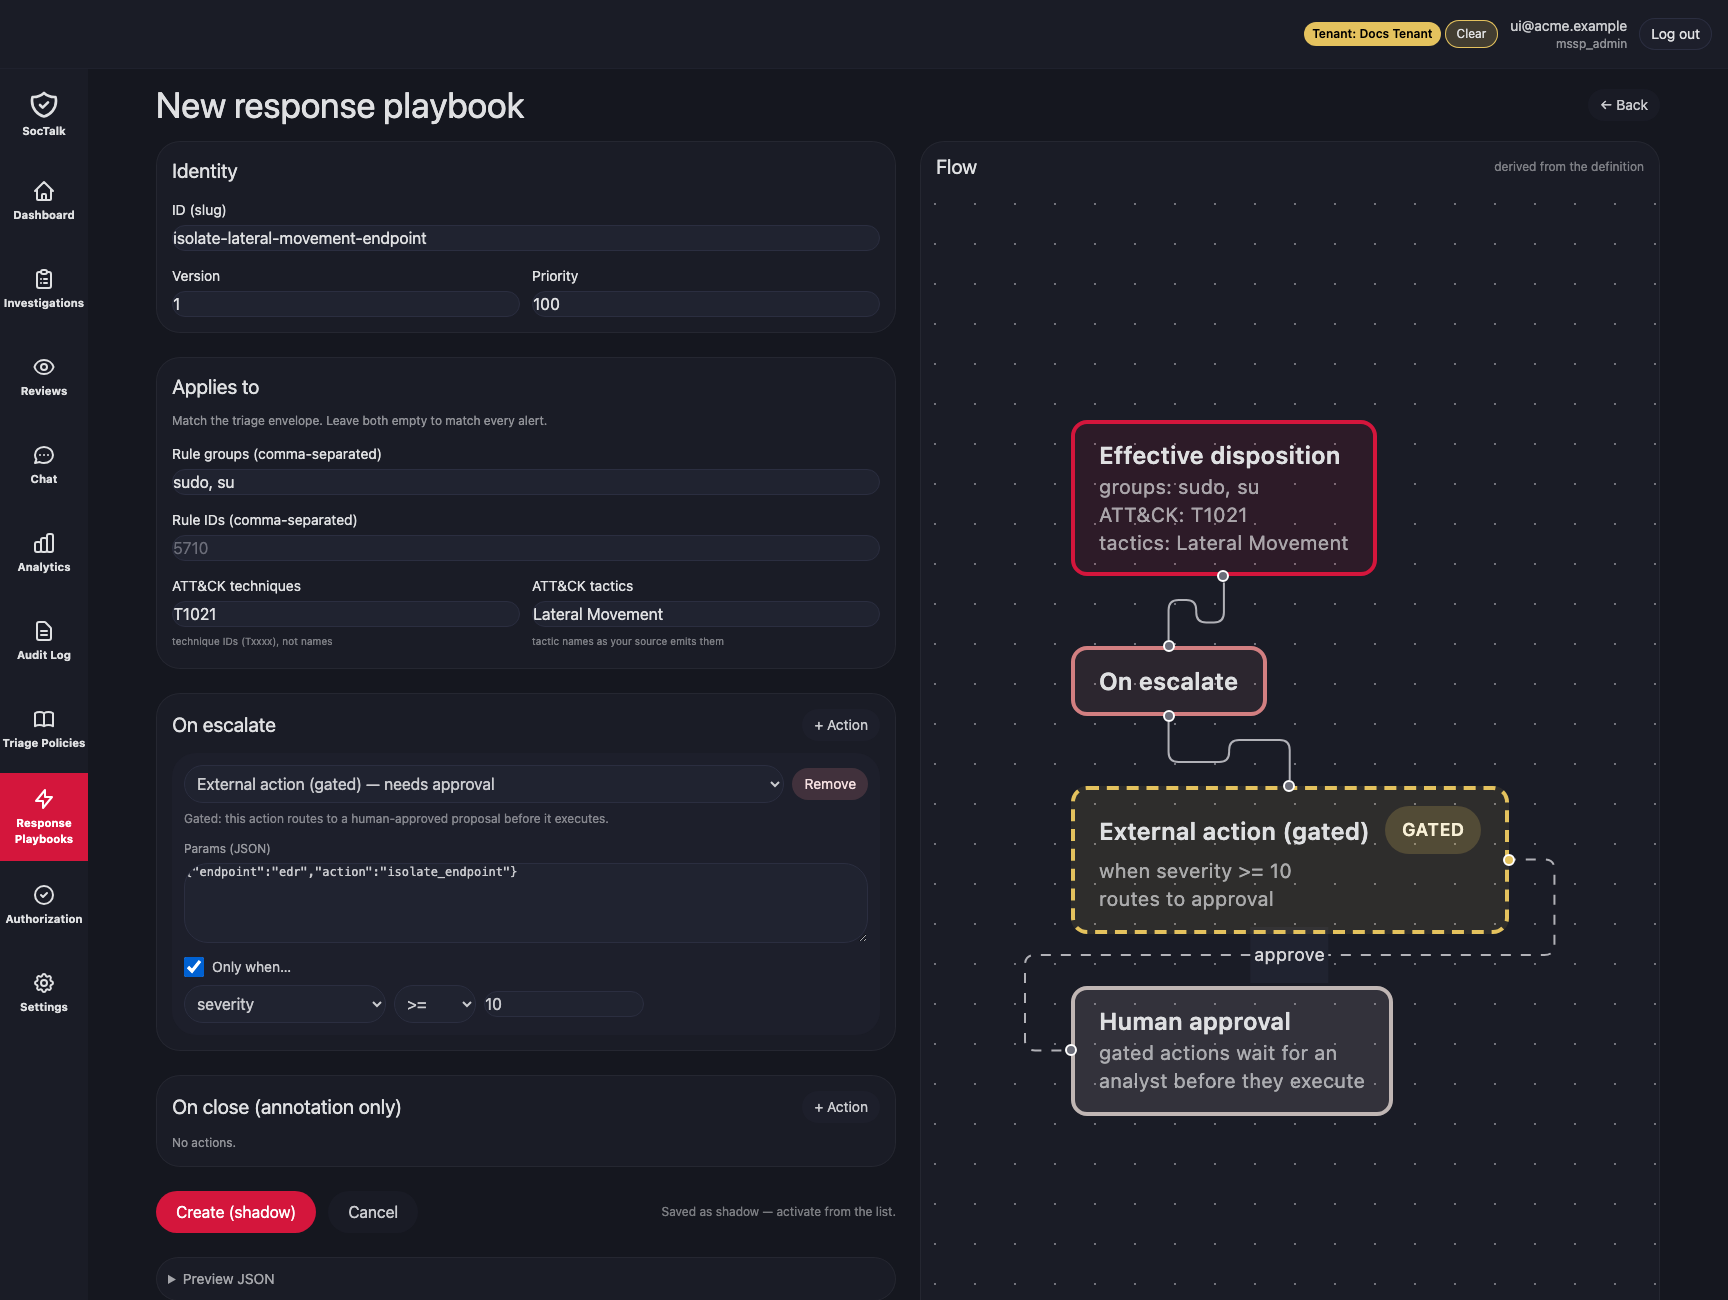1728x1300 pixels.
Task: Remove the gated external action
Action: pyautogui.click(x=830, y=784)
